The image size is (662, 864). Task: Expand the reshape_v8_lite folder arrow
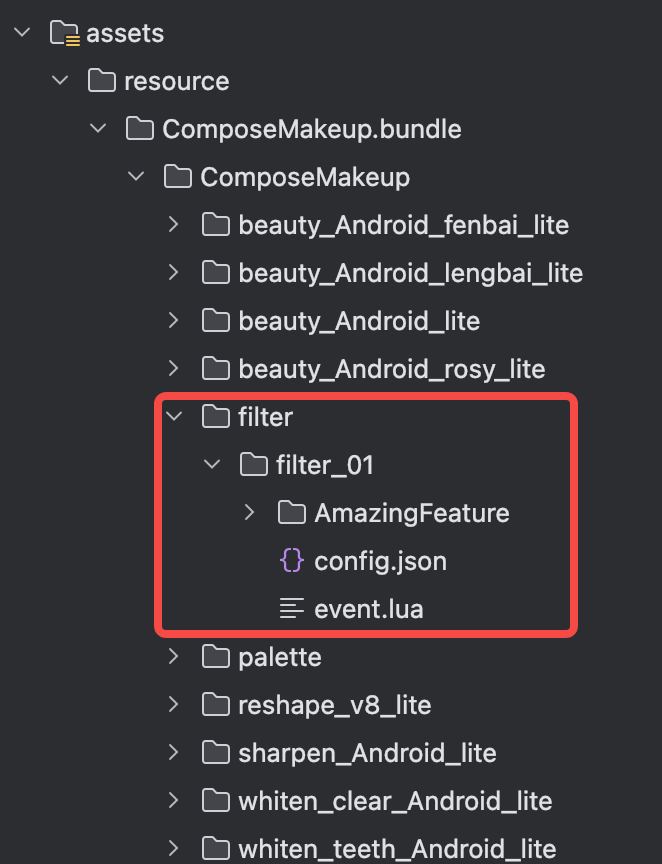174,705
